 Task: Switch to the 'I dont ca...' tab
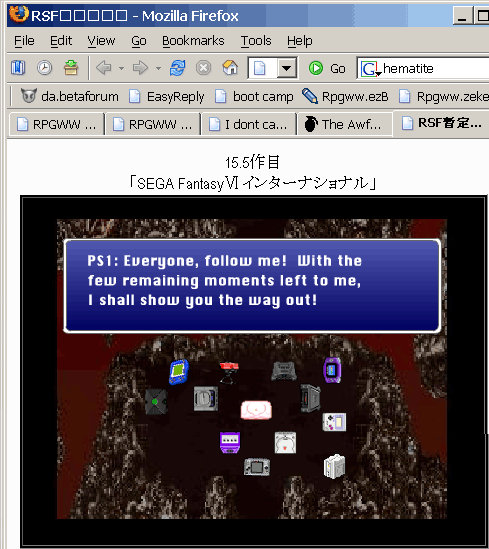(x=249, y=124)
